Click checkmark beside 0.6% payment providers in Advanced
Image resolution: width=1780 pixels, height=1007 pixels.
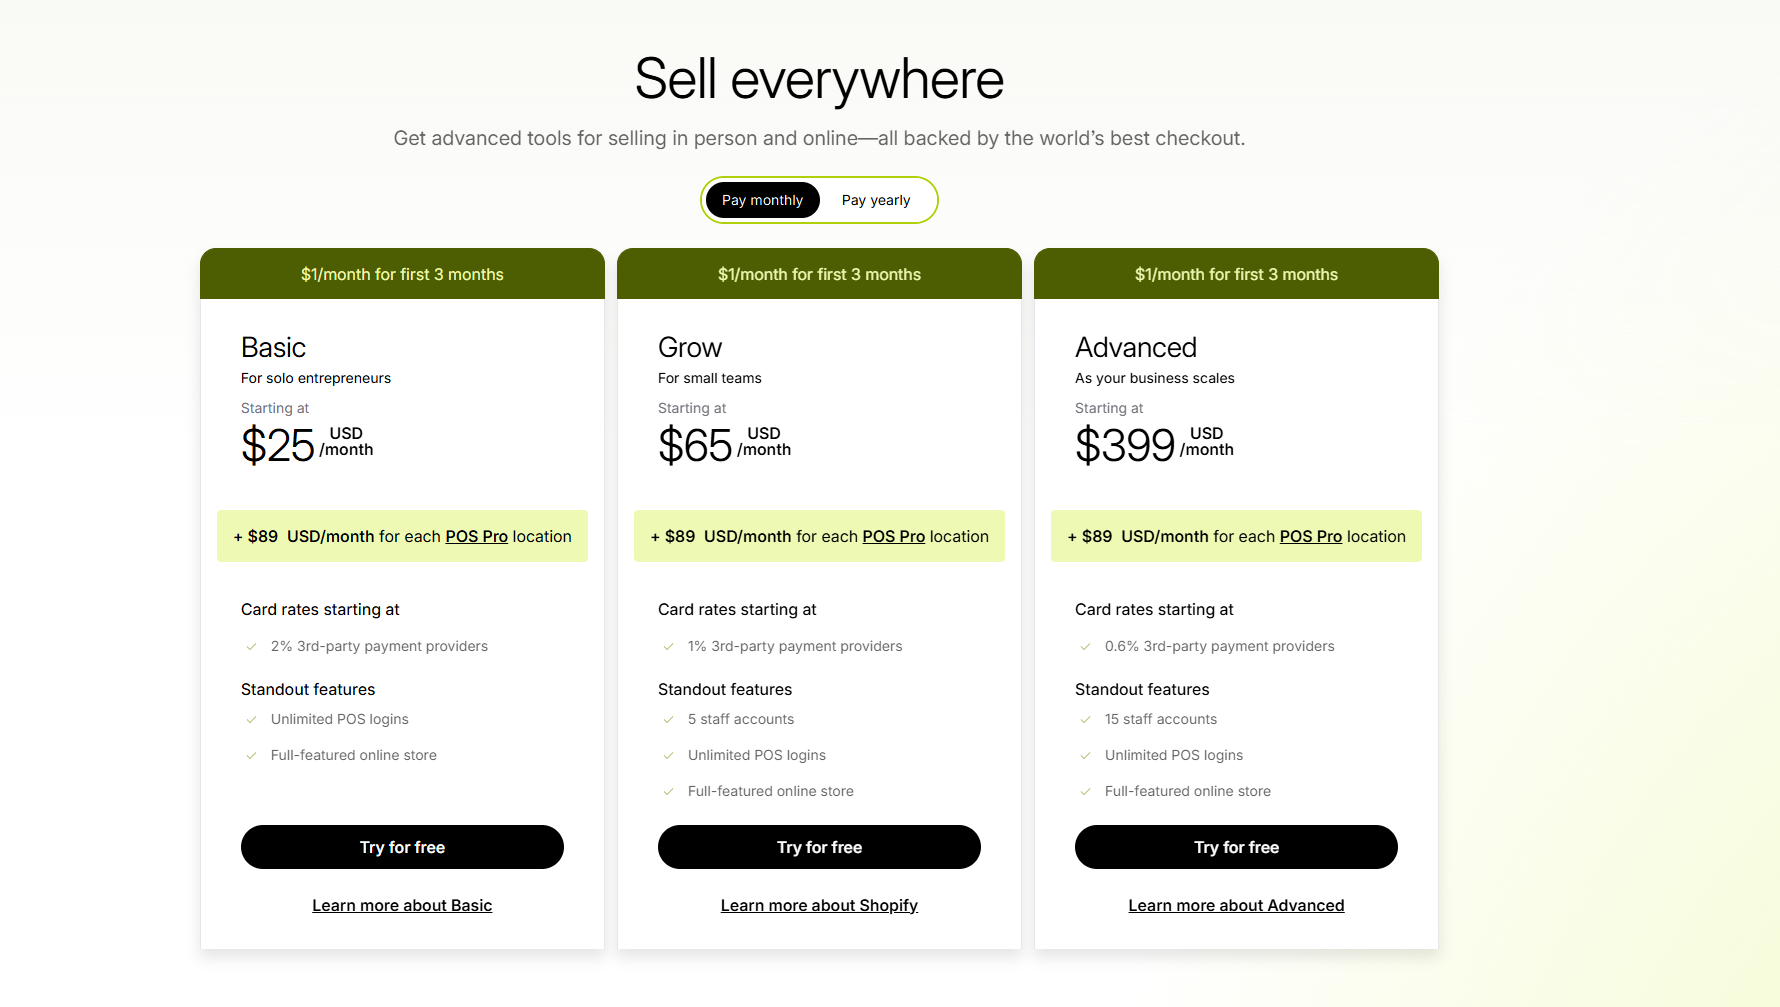point(1085,646)
